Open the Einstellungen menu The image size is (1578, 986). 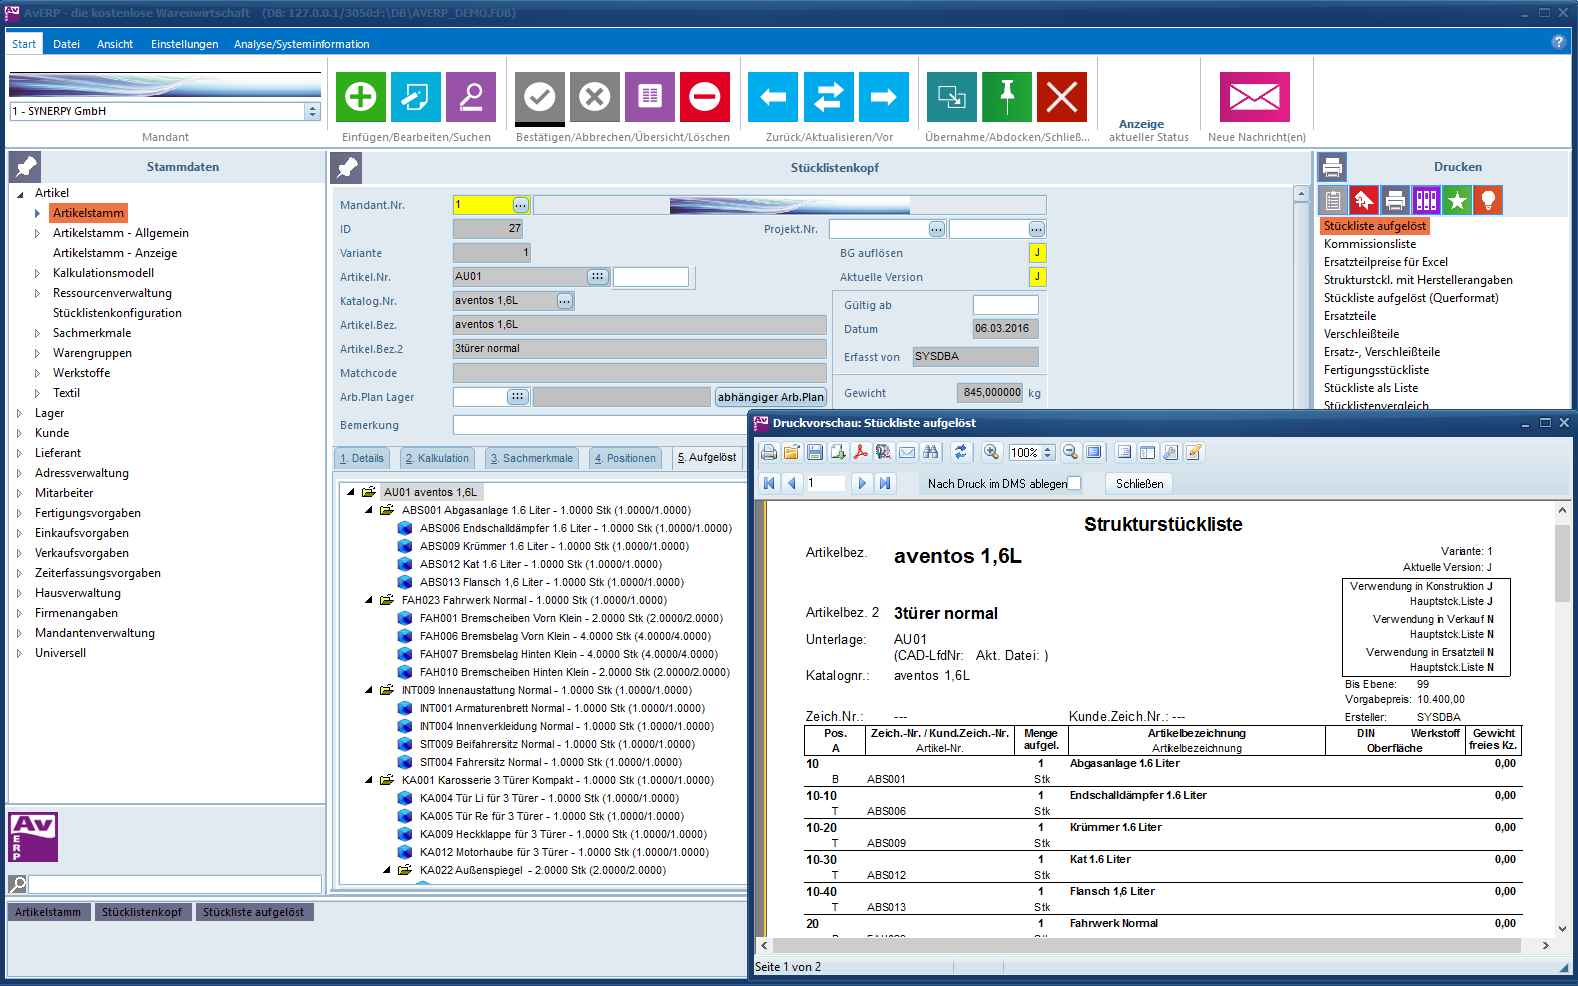tap(184, 44)
